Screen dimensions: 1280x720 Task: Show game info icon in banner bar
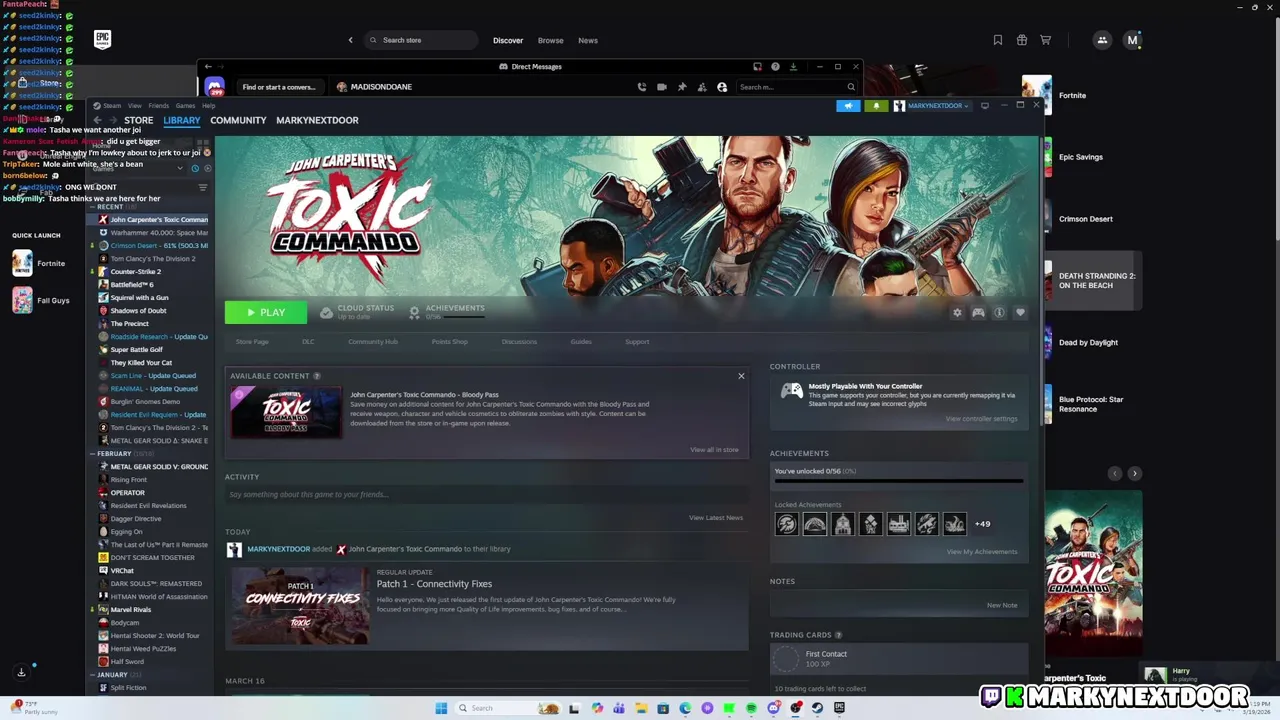click(999, 313)
